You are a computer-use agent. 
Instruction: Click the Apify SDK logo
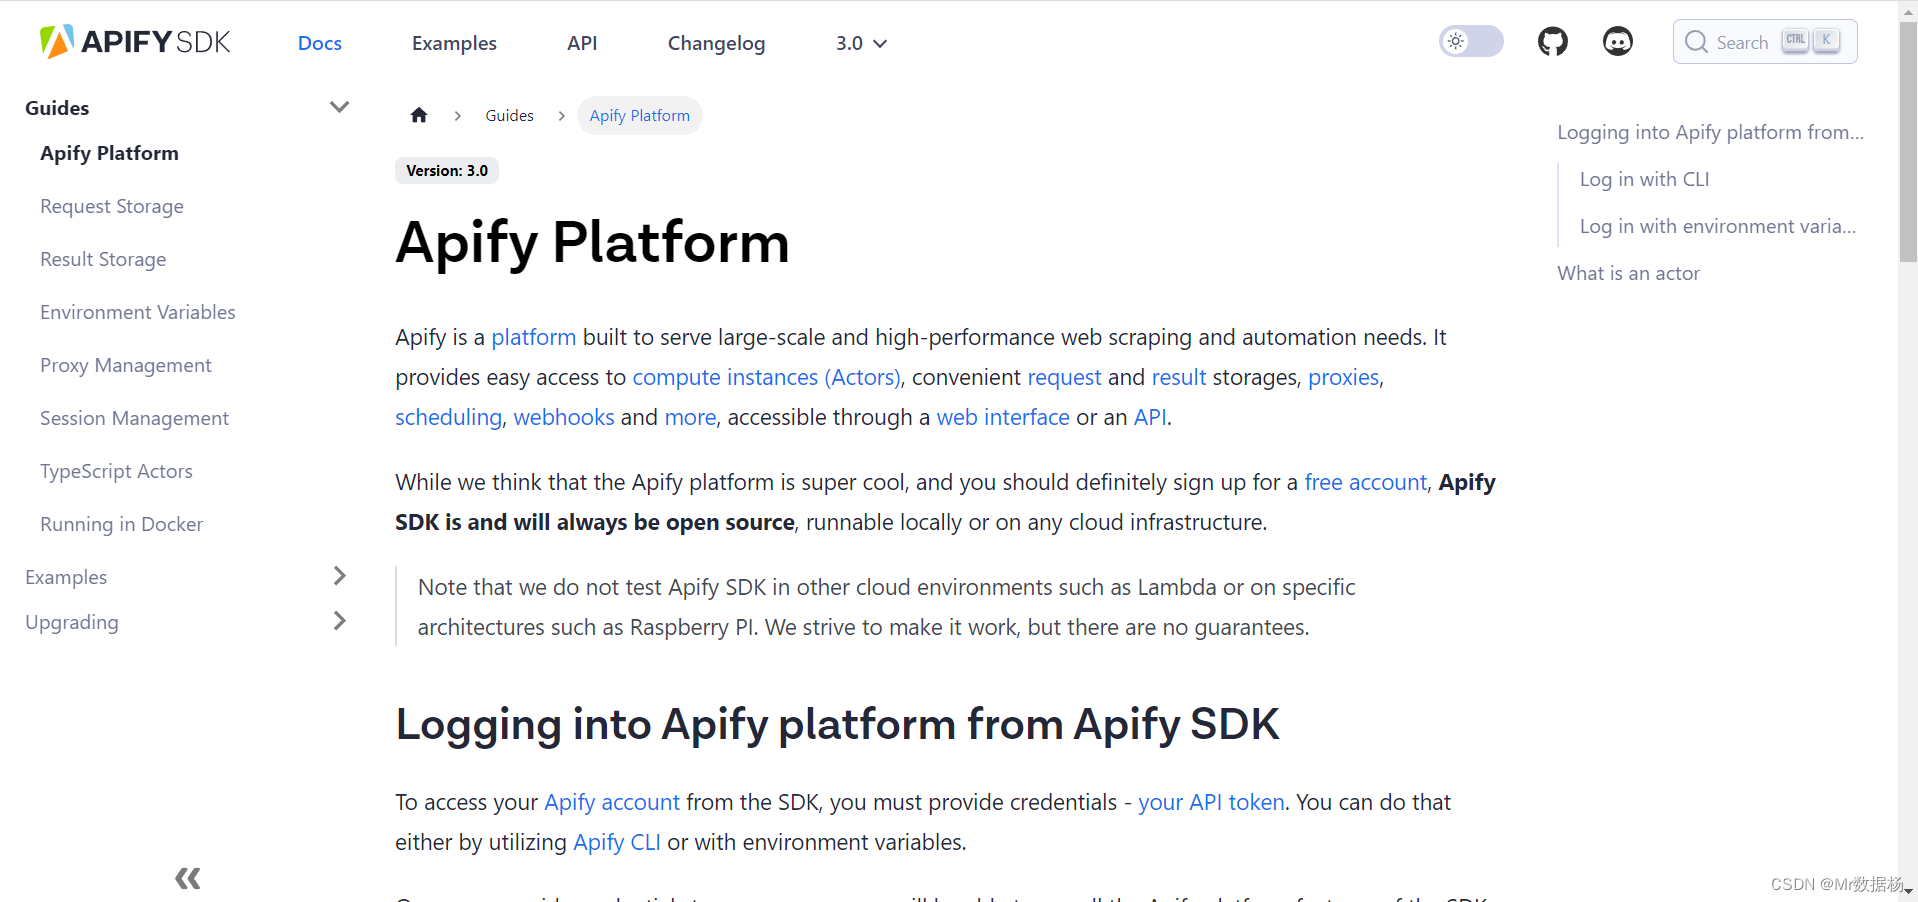coord(135,42)
